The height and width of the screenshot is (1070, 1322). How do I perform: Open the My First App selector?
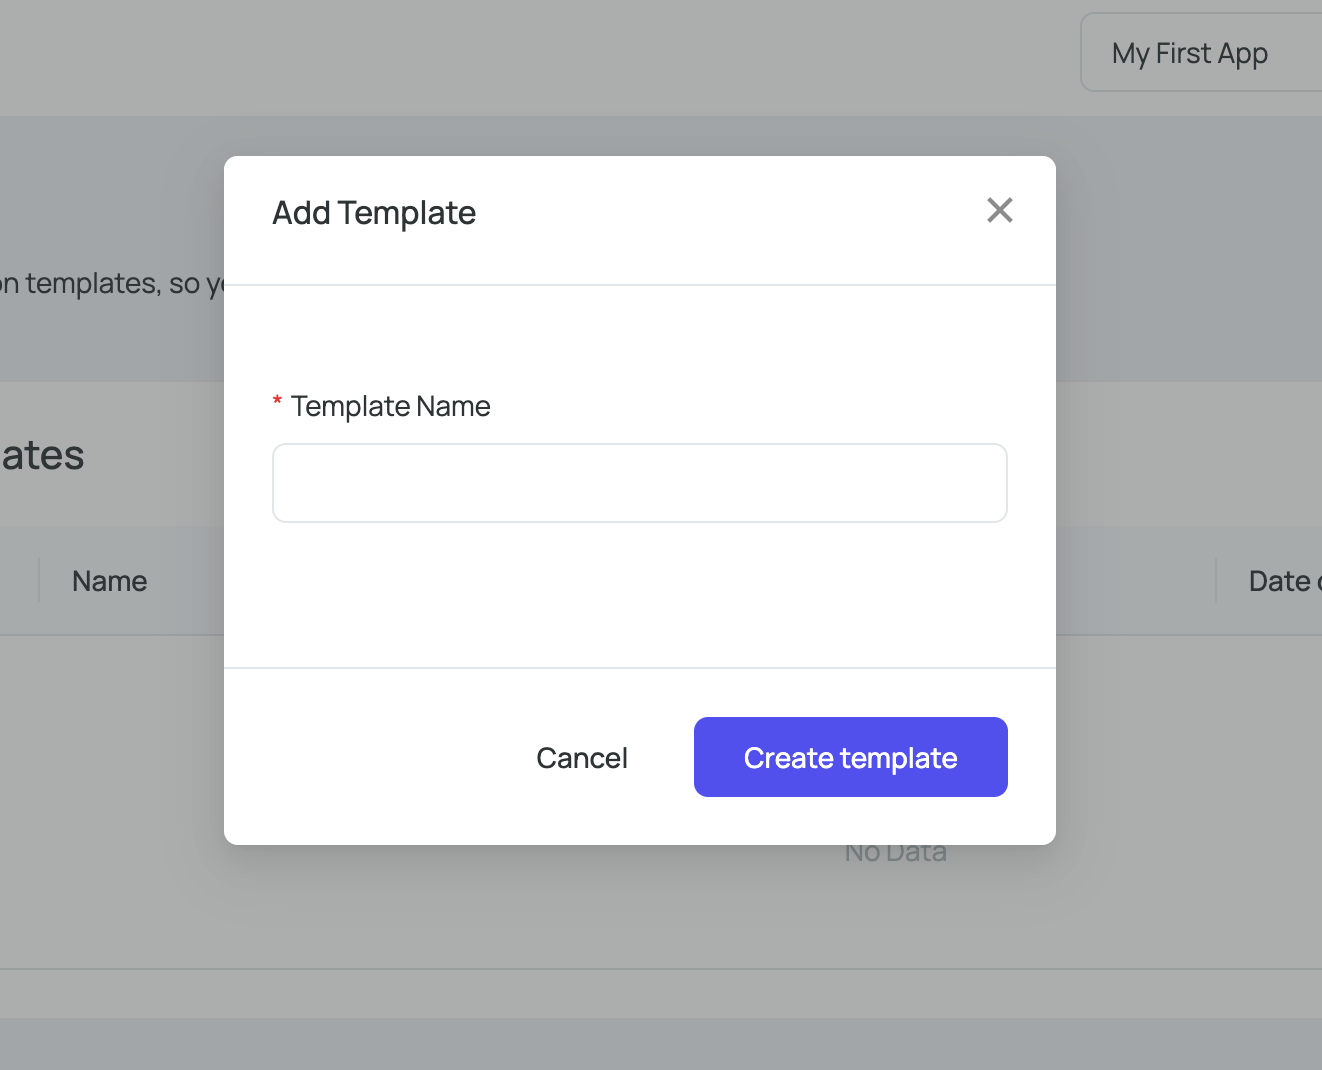1201,53
